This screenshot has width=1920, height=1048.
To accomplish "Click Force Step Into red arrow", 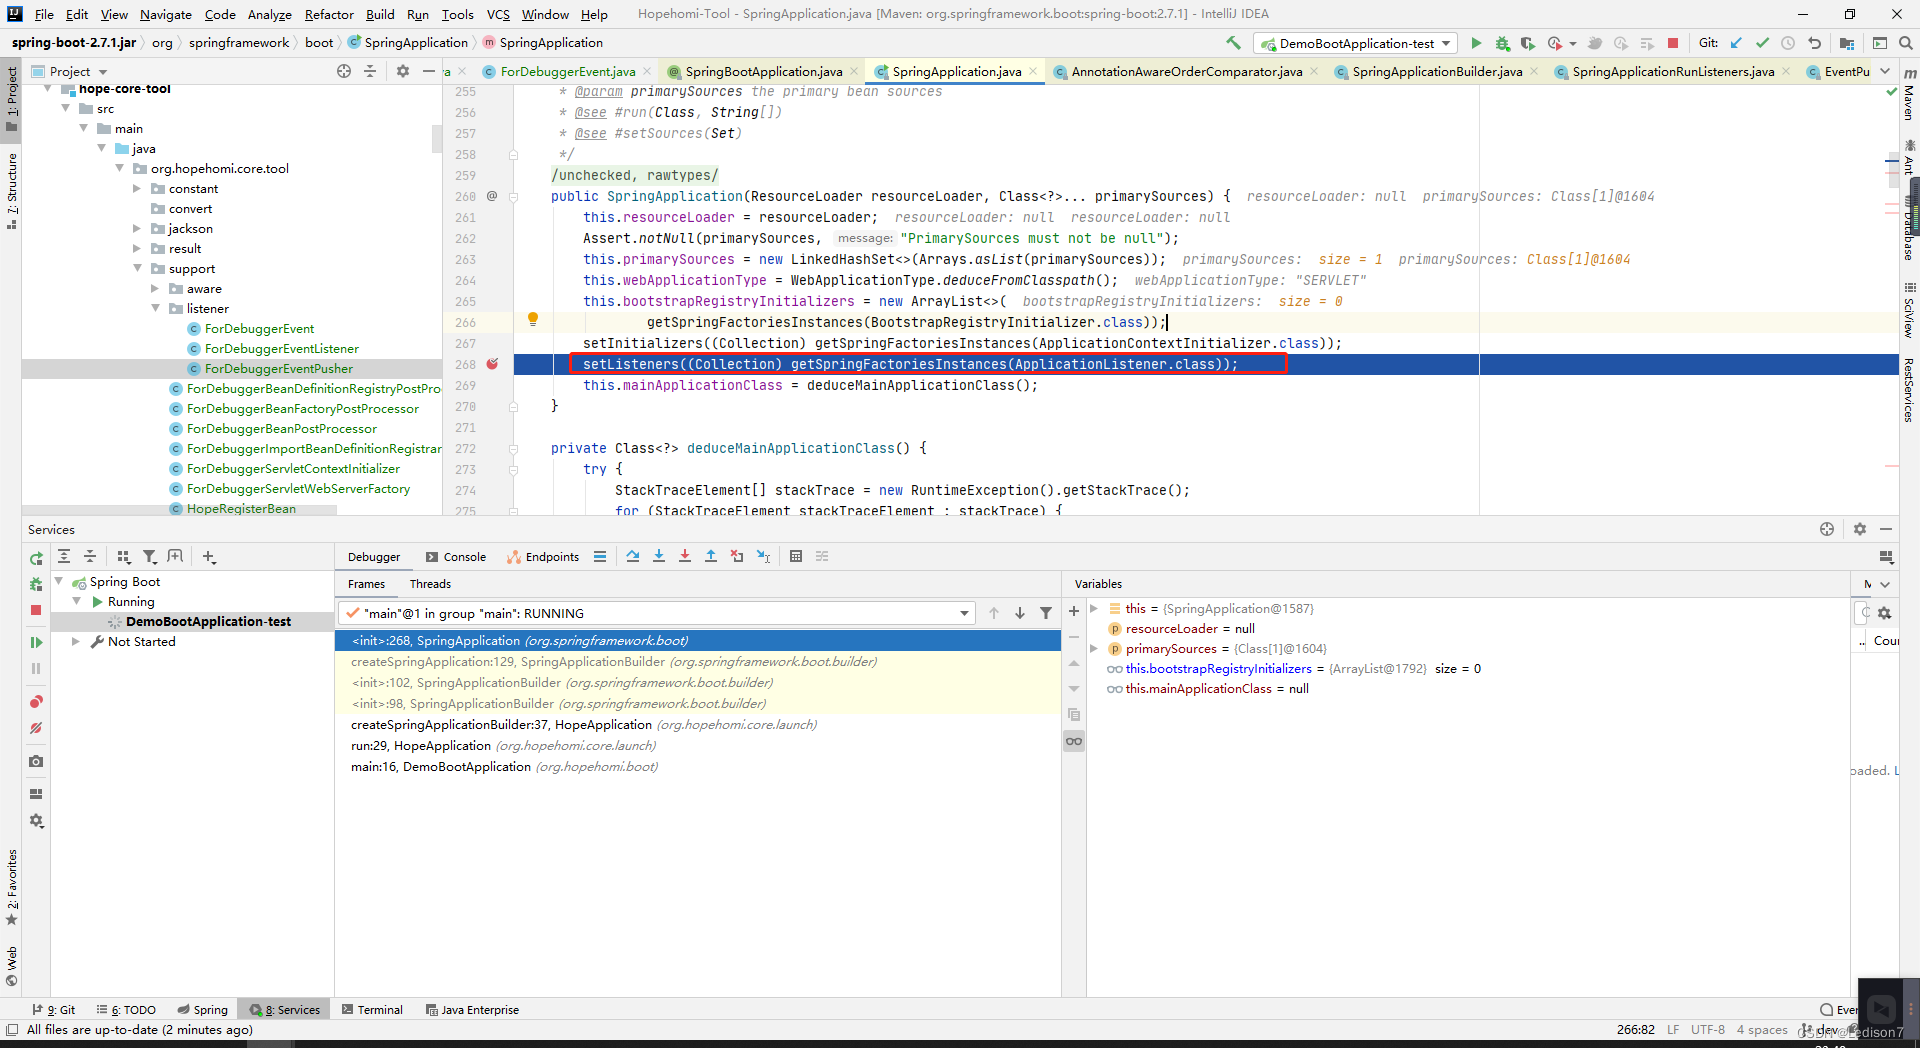I will coord(685,556).
